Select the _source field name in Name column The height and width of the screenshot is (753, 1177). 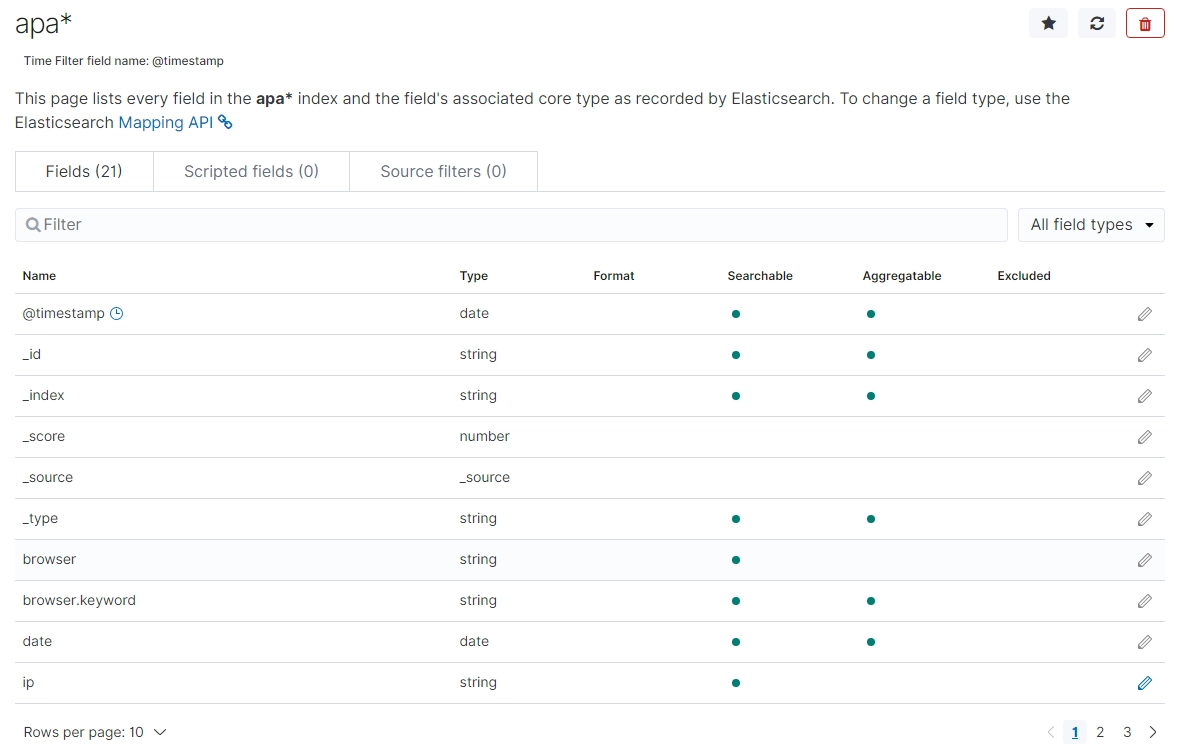tap(47, 477)
